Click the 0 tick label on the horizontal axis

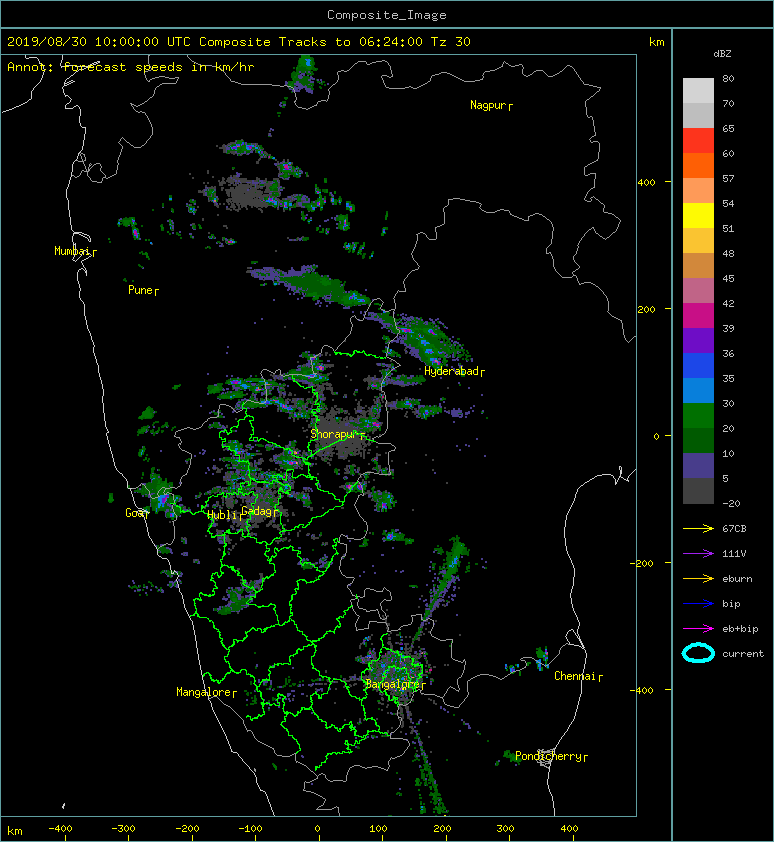317,829
